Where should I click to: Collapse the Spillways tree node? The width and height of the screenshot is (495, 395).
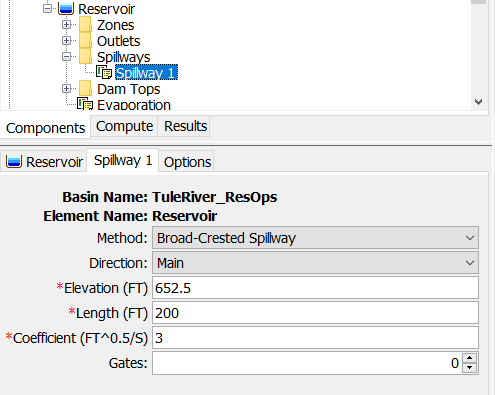(x=66, y=57)
